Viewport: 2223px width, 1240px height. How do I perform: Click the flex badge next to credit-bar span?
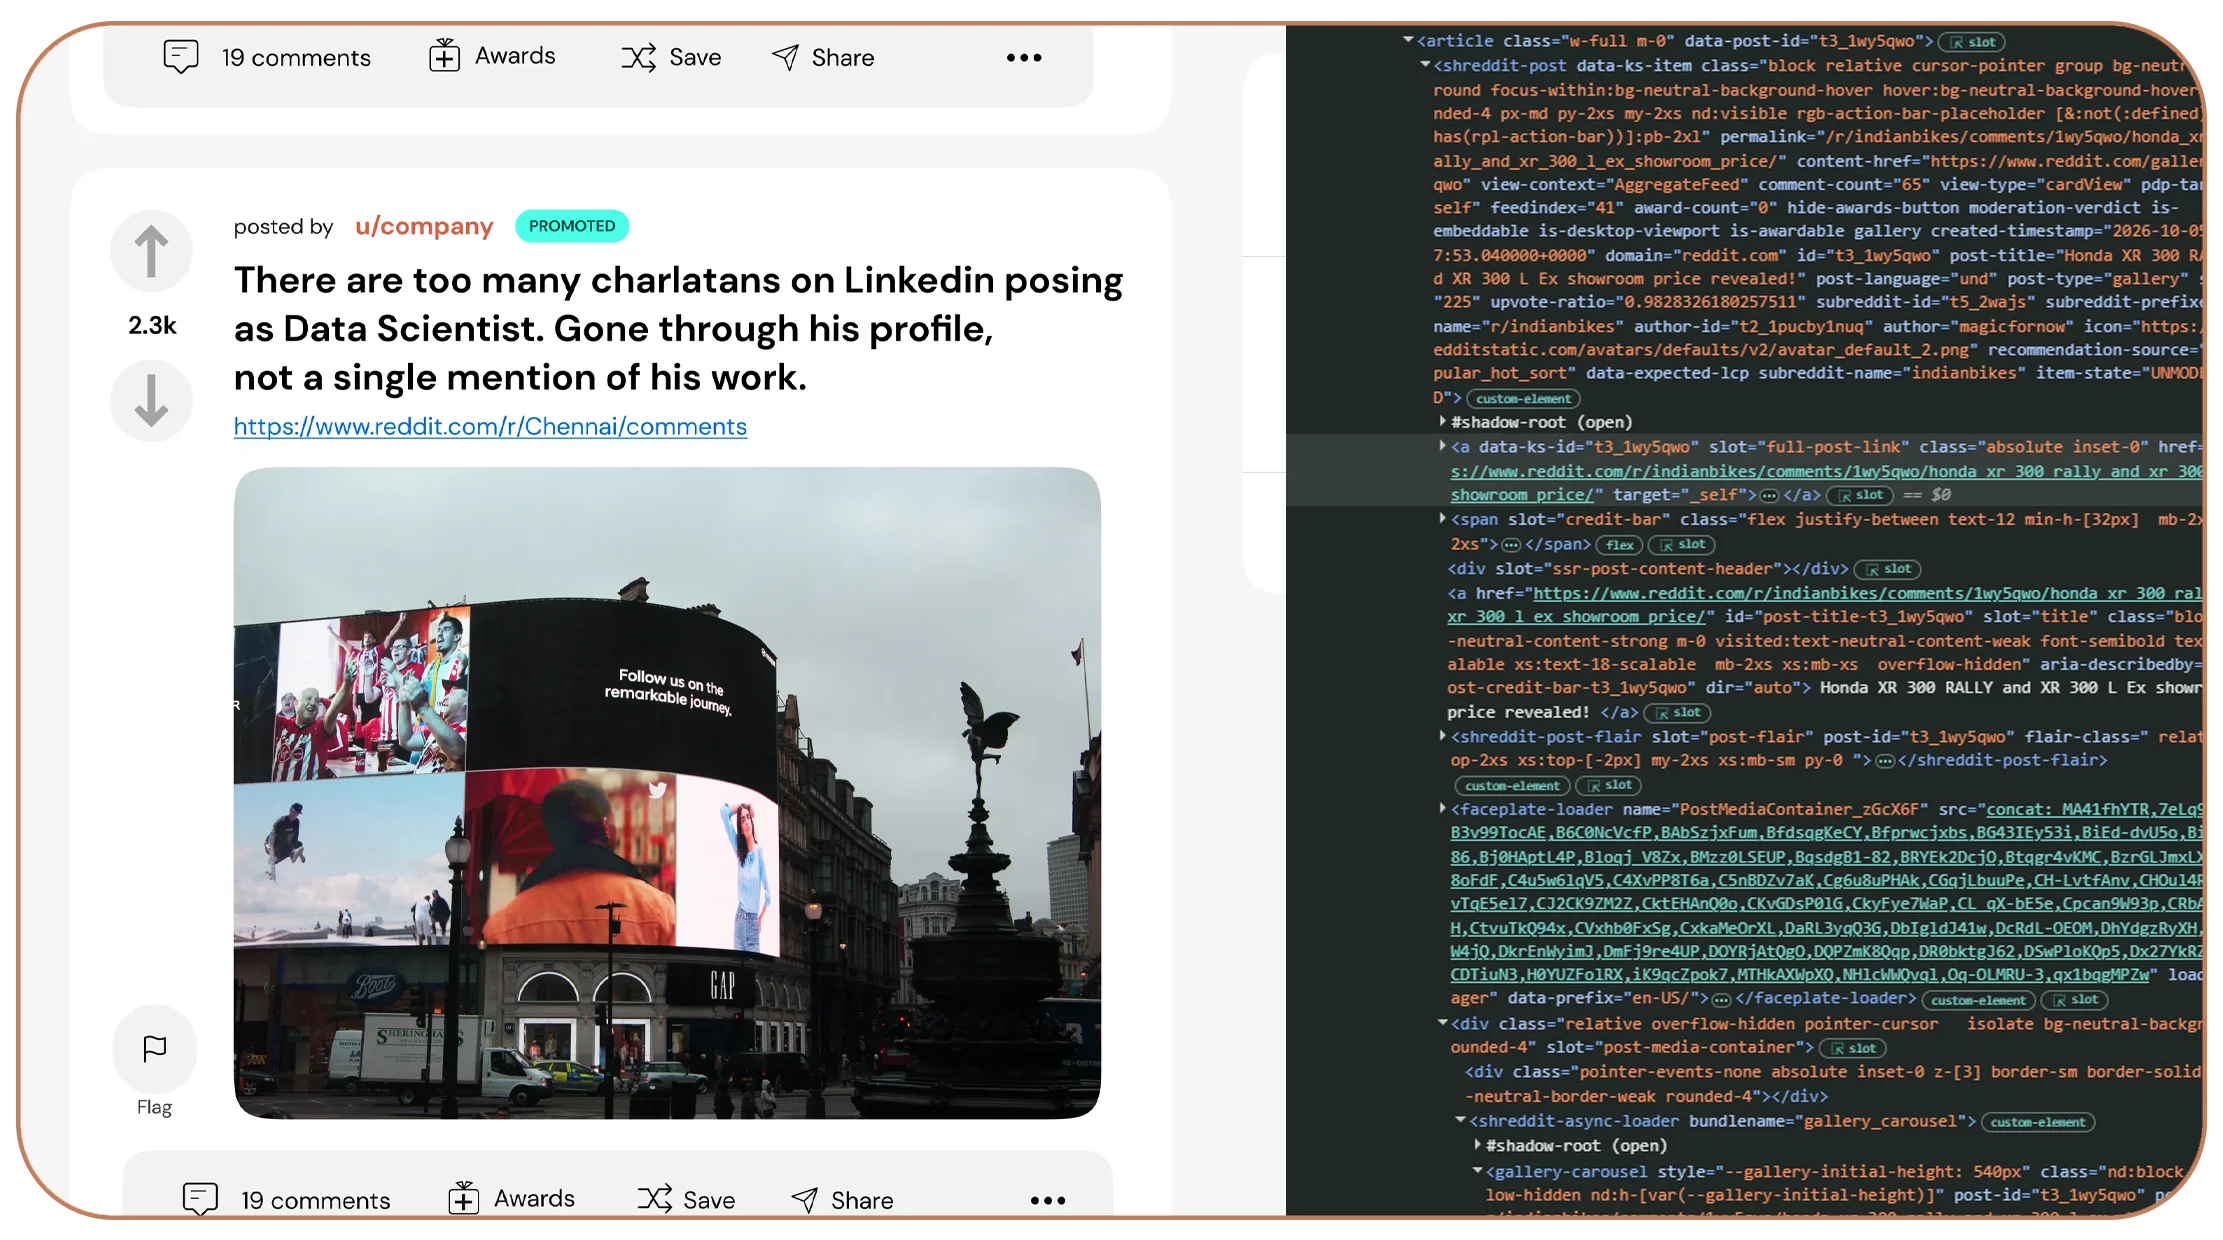pos(1620,545)
